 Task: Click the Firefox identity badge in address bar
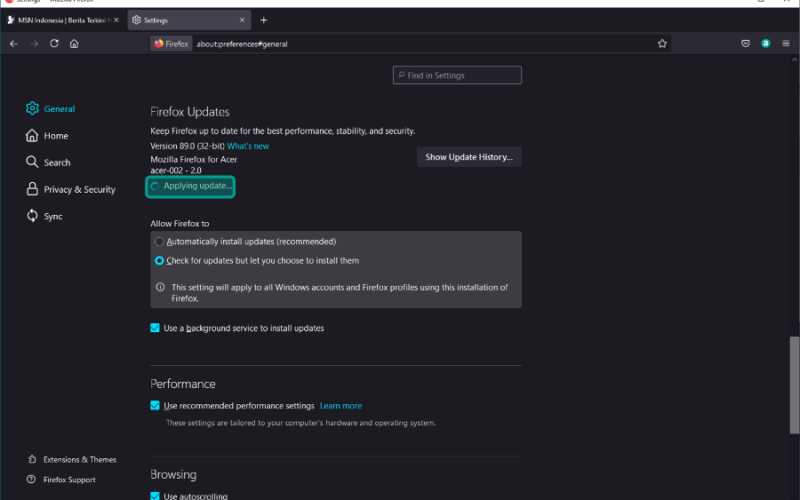(x=171, y=44)
